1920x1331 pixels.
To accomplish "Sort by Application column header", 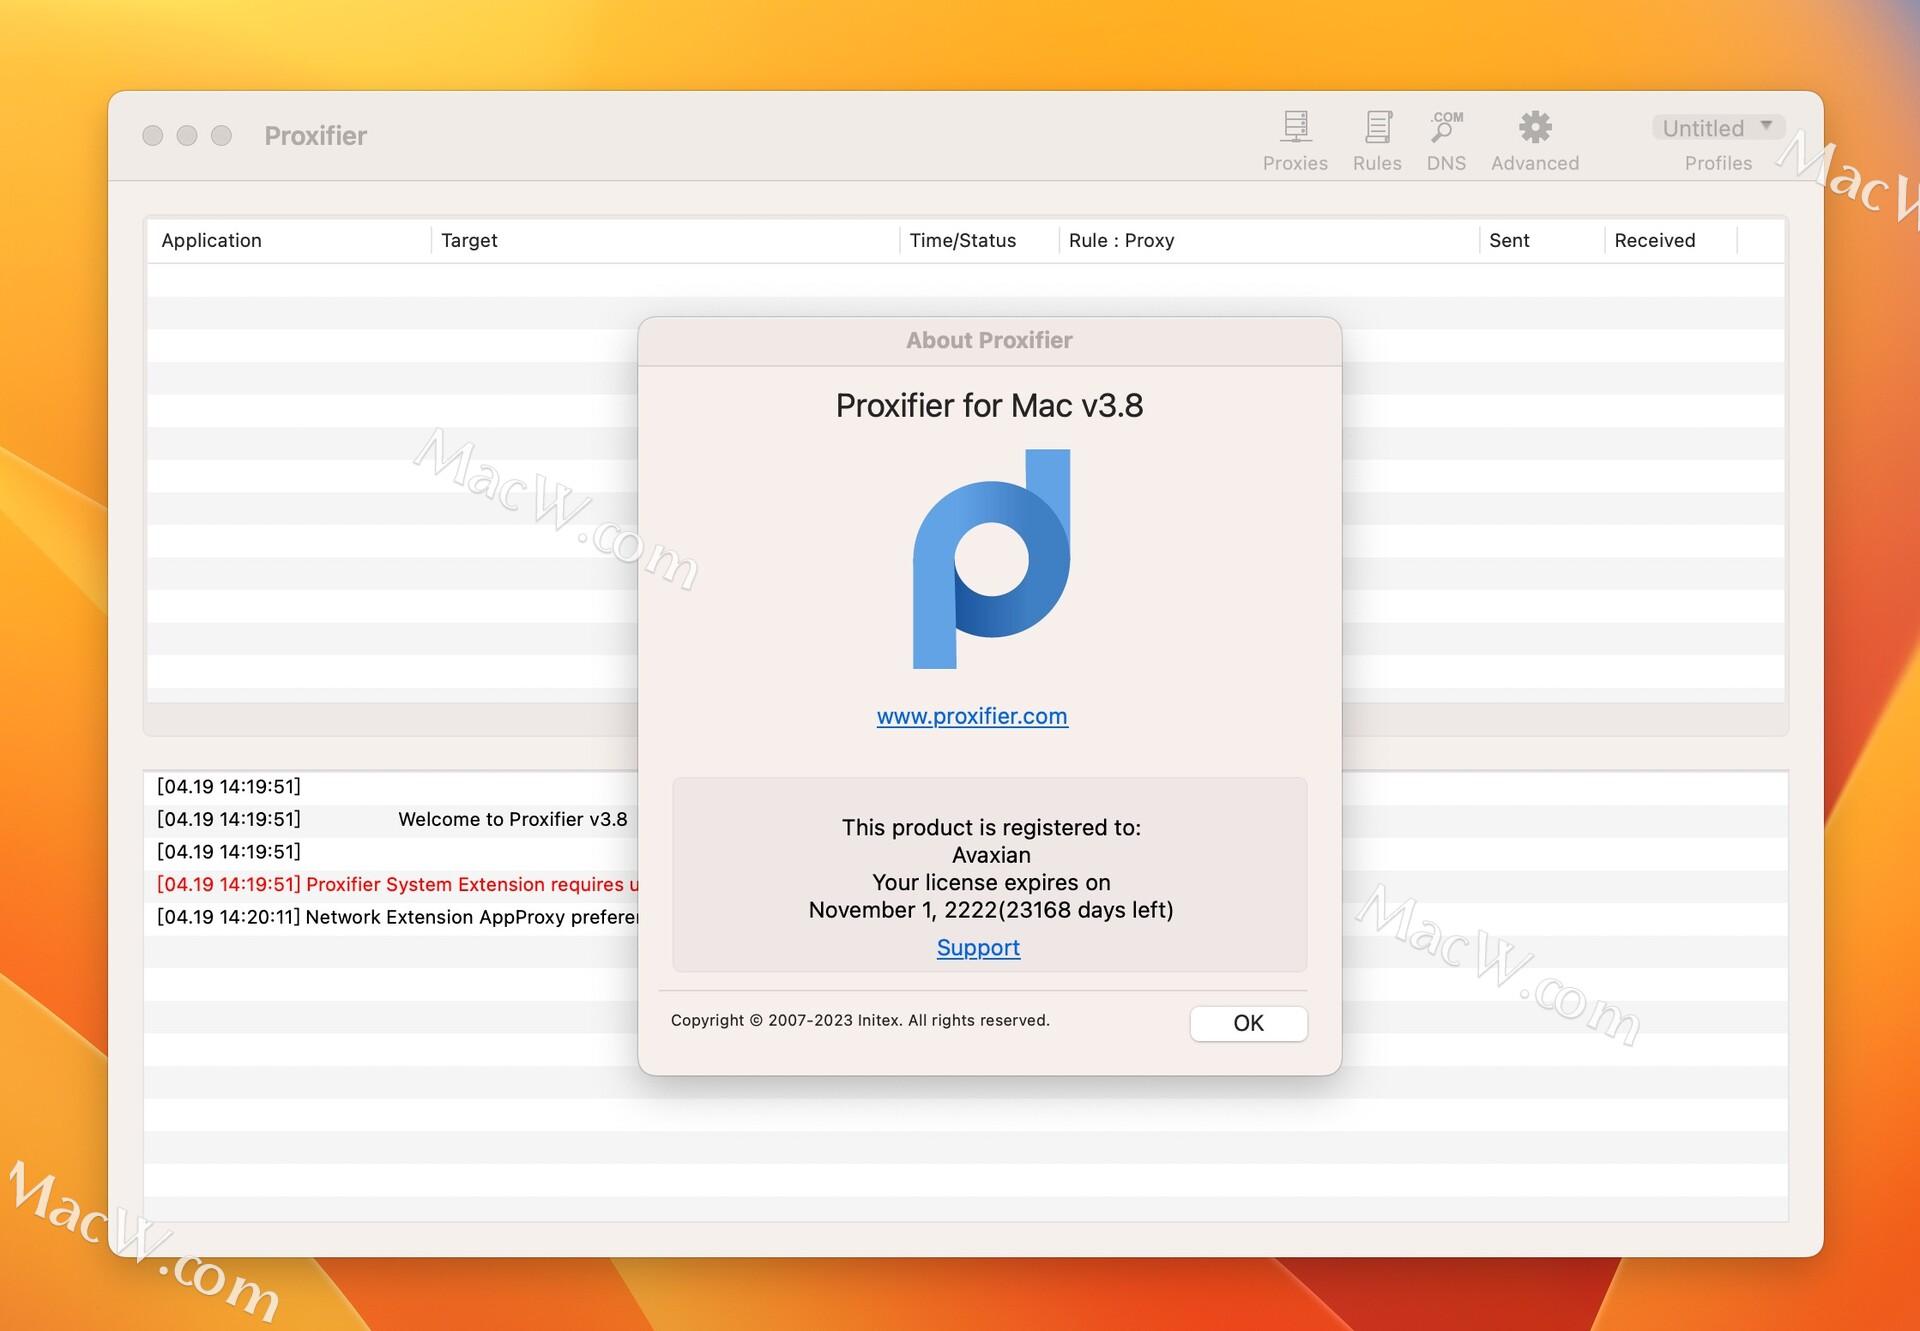I will click(212, 240).
